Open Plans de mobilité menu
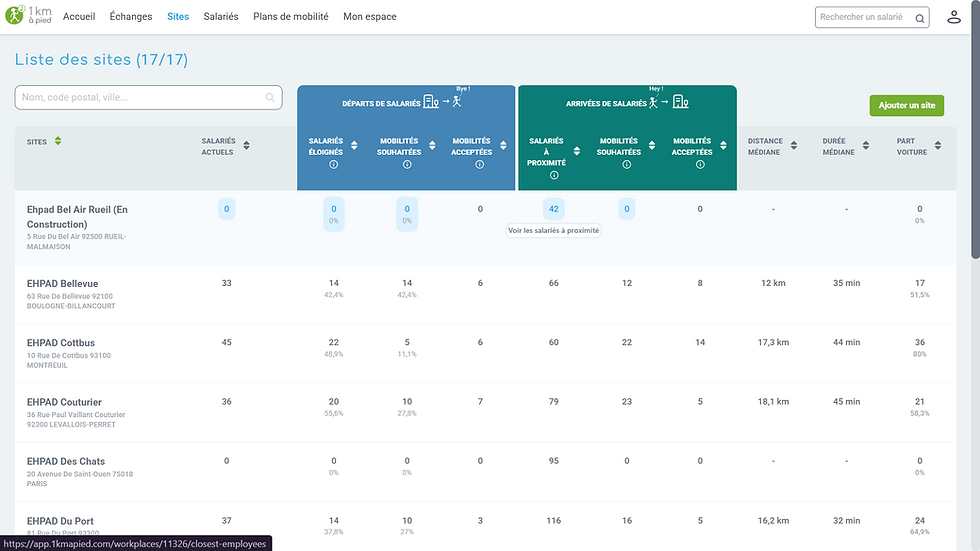 [x=291, y=17]
